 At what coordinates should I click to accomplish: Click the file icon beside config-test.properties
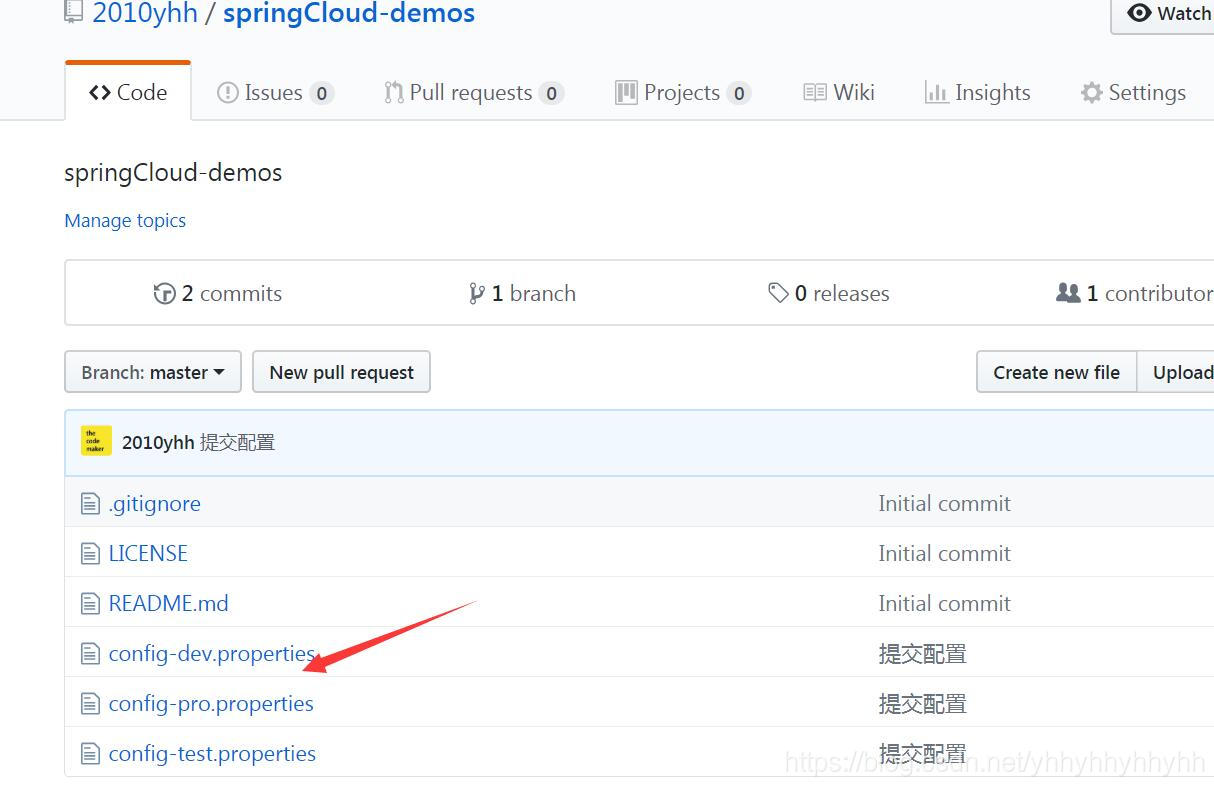pos(91,754)
